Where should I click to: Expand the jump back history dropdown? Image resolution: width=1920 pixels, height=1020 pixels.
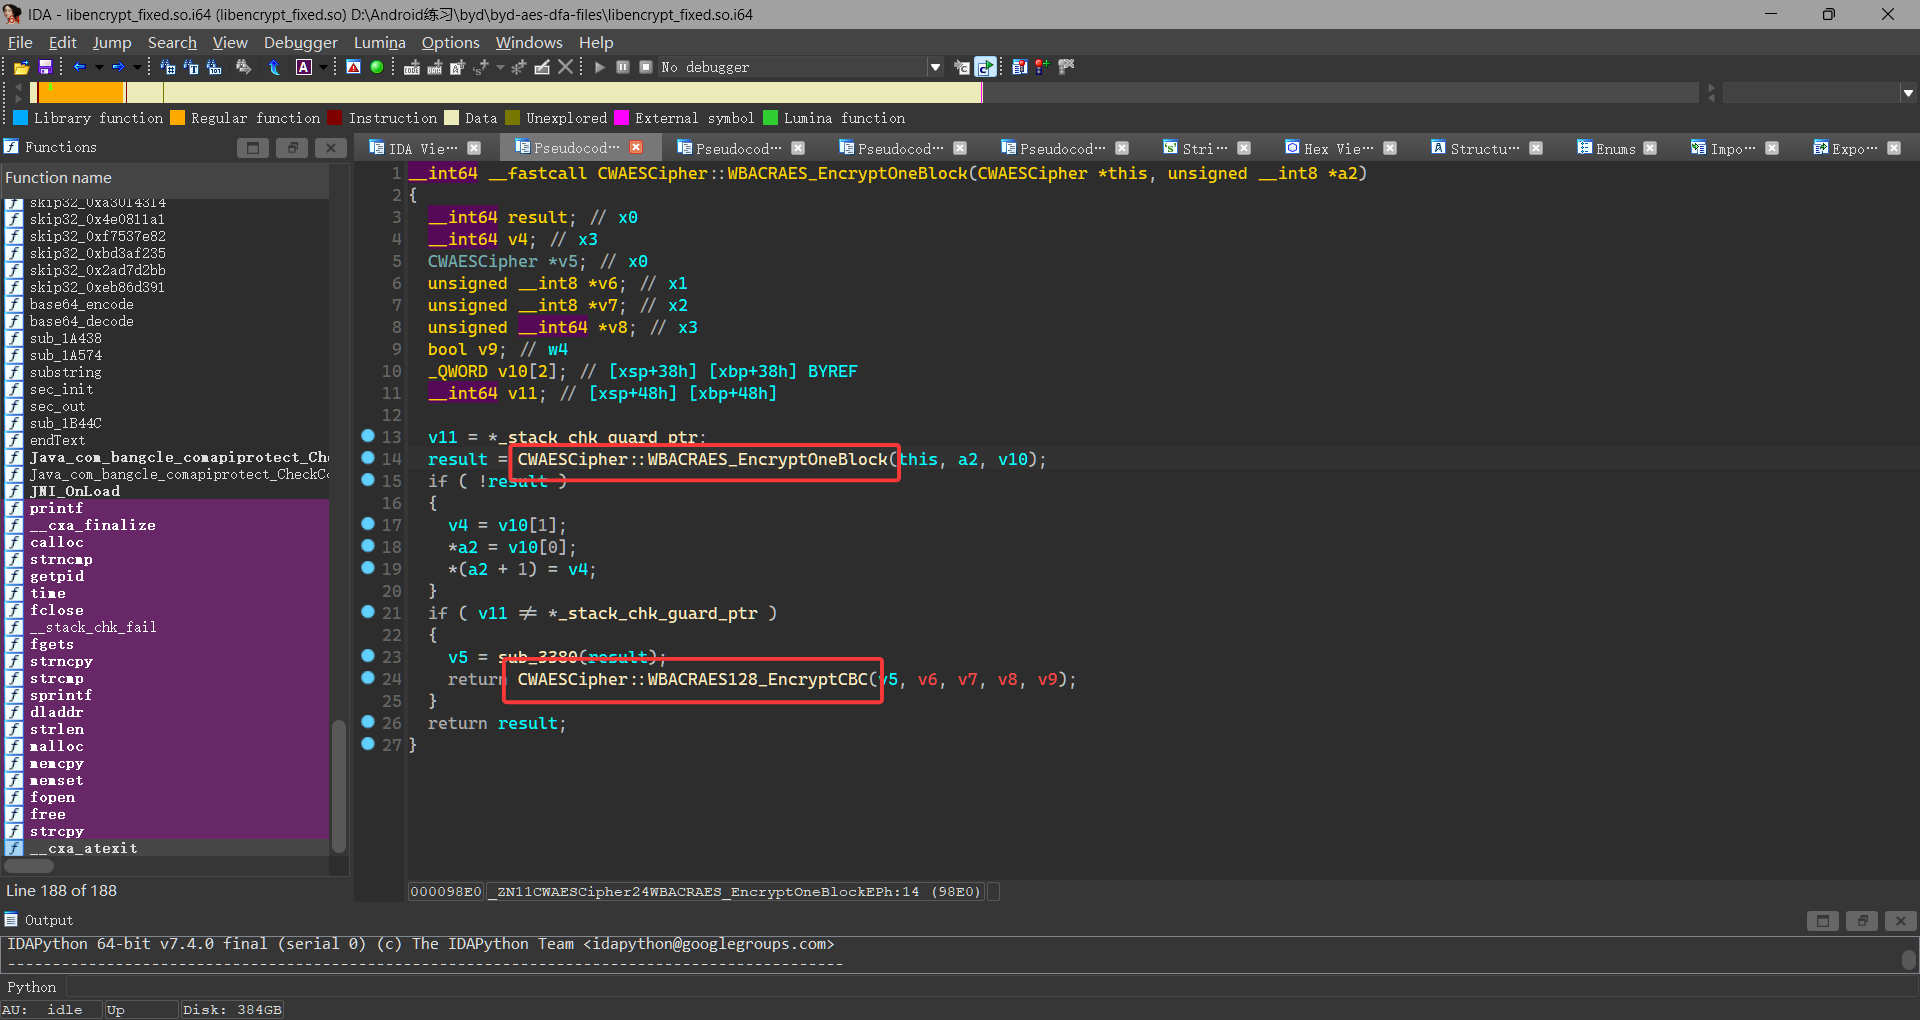tap(99, 67)
